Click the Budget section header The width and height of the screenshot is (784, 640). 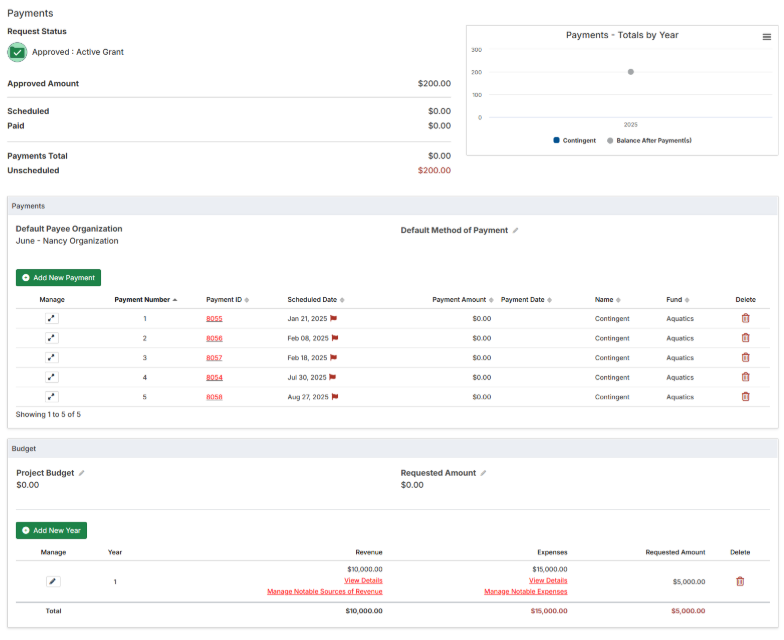pos(392,448)
